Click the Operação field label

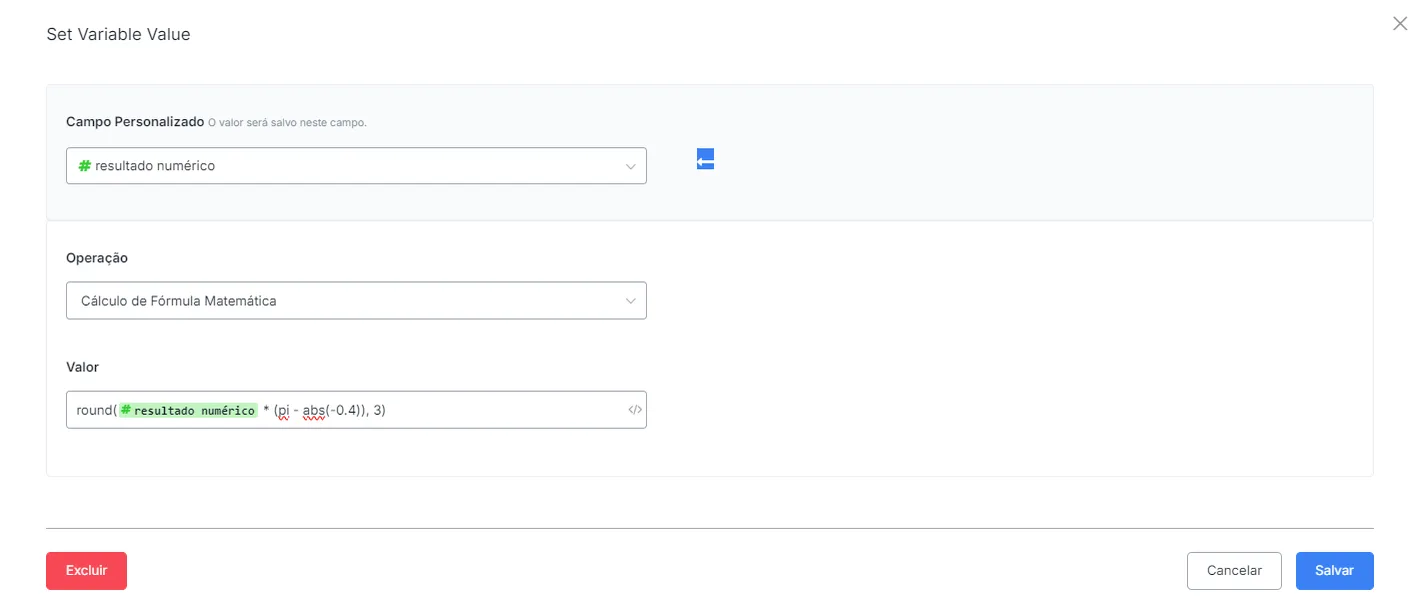click(x=97, y=258)
